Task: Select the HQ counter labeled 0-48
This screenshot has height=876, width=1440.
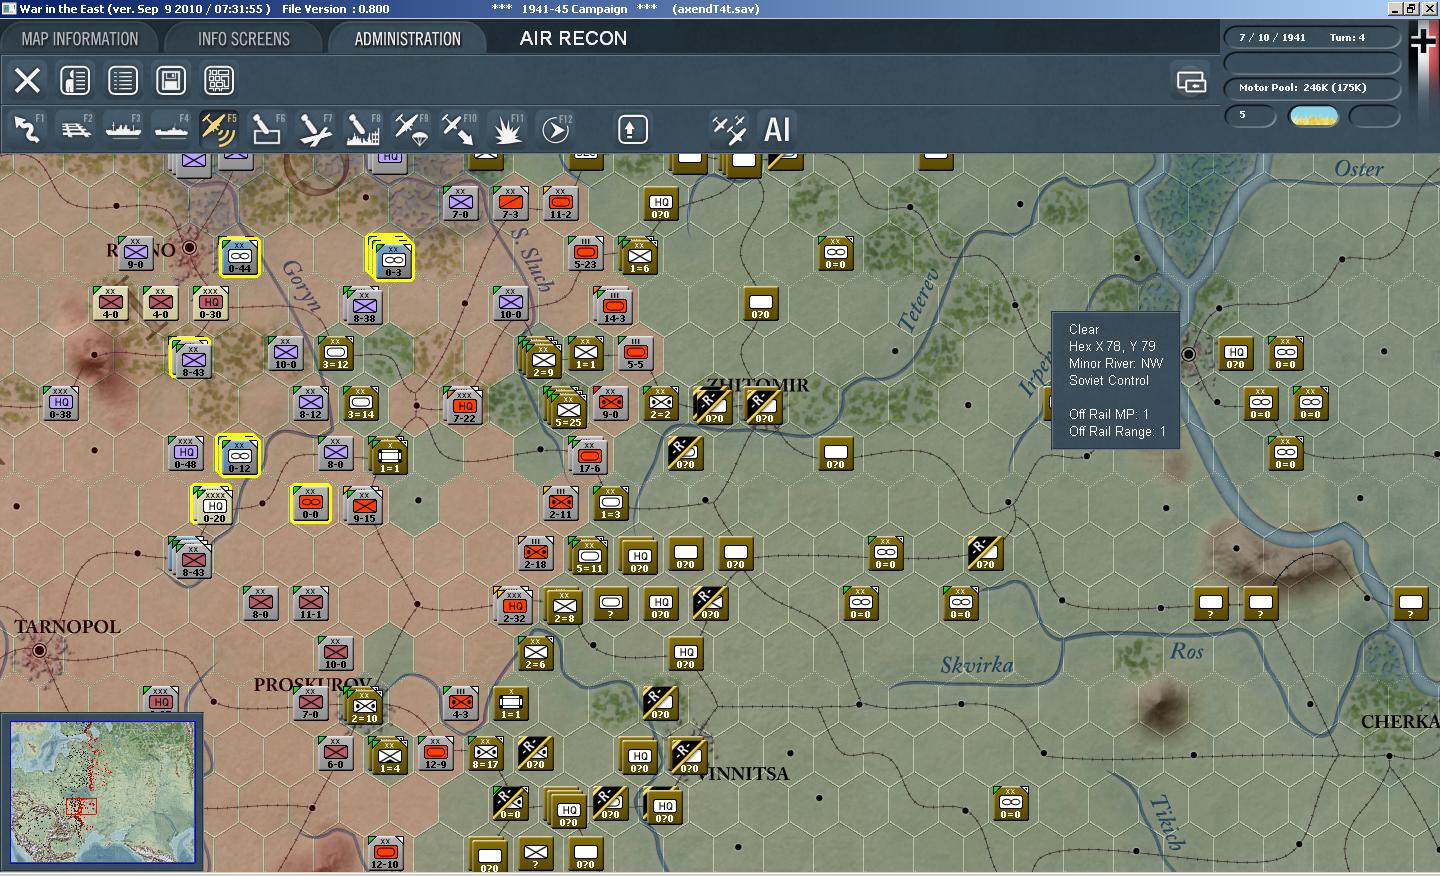Action: (186, 453)
